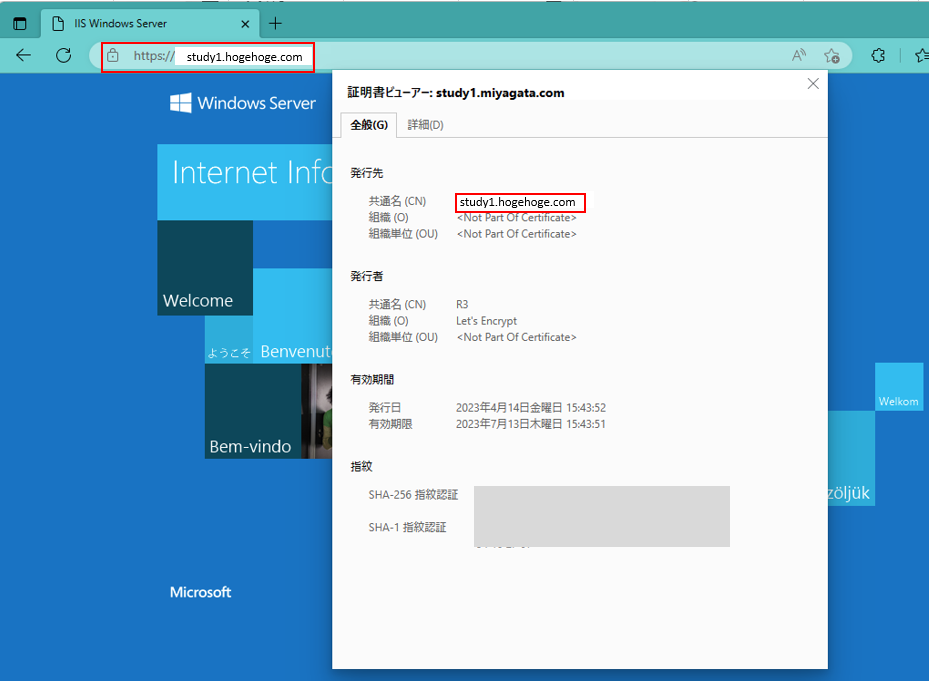Image resolution: width=929 pixels, height=681 pixels.
Task: Click the 指紋 section heading
Action: tap(361, 466)
